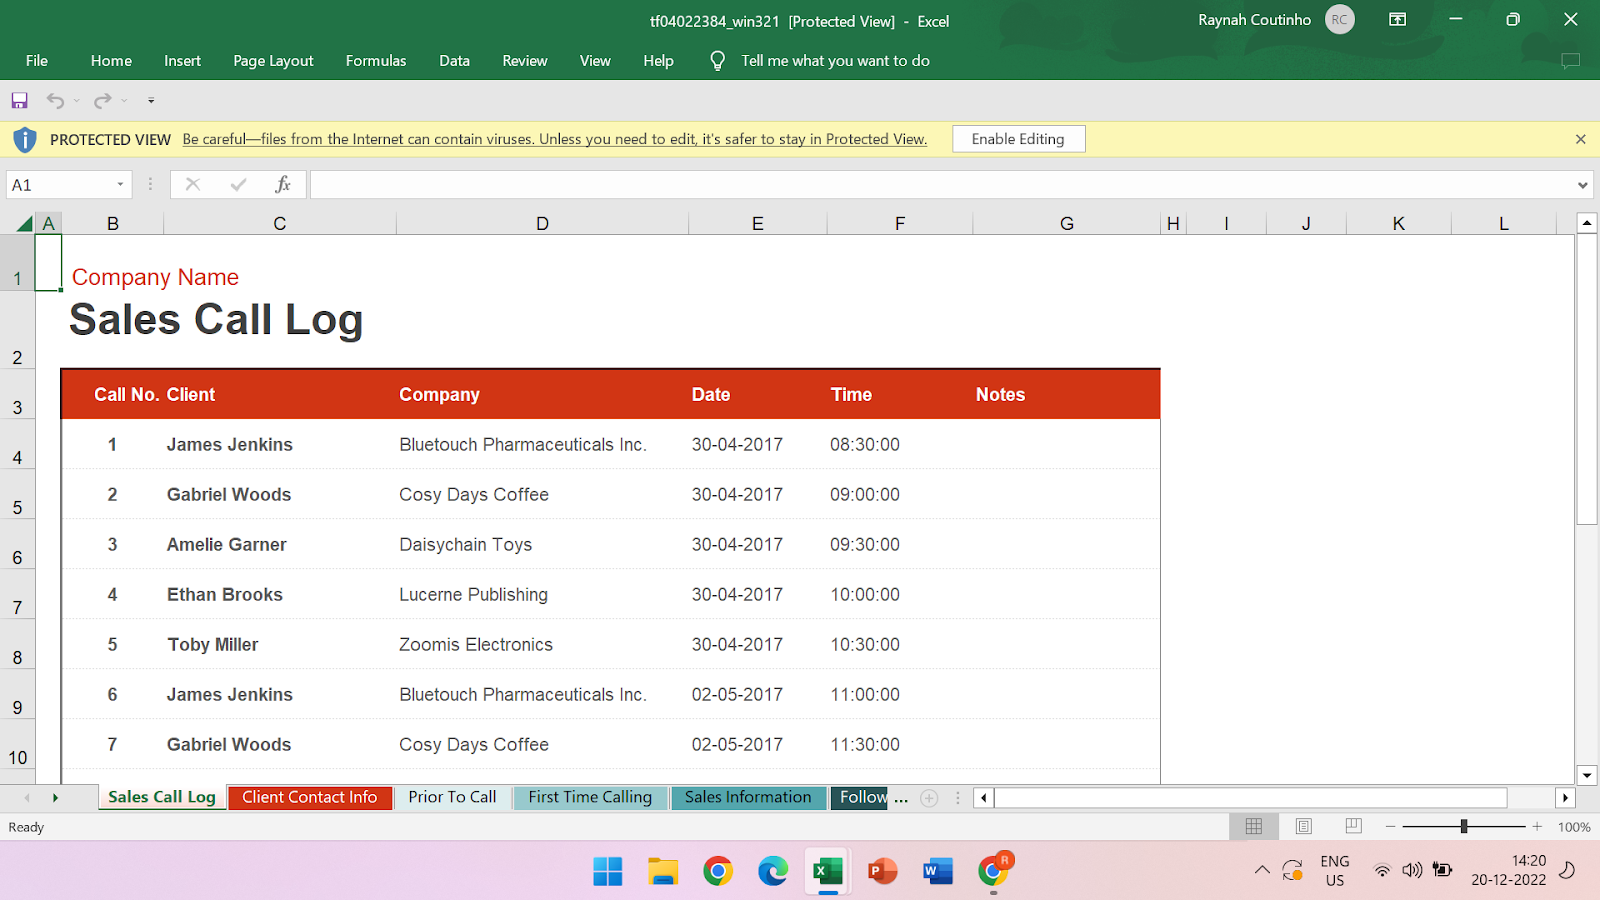Image resolution: width=1600 pixels, height=900 pixels.
Task: Click the Insert Function fx icon
Action: coord(283,184)
